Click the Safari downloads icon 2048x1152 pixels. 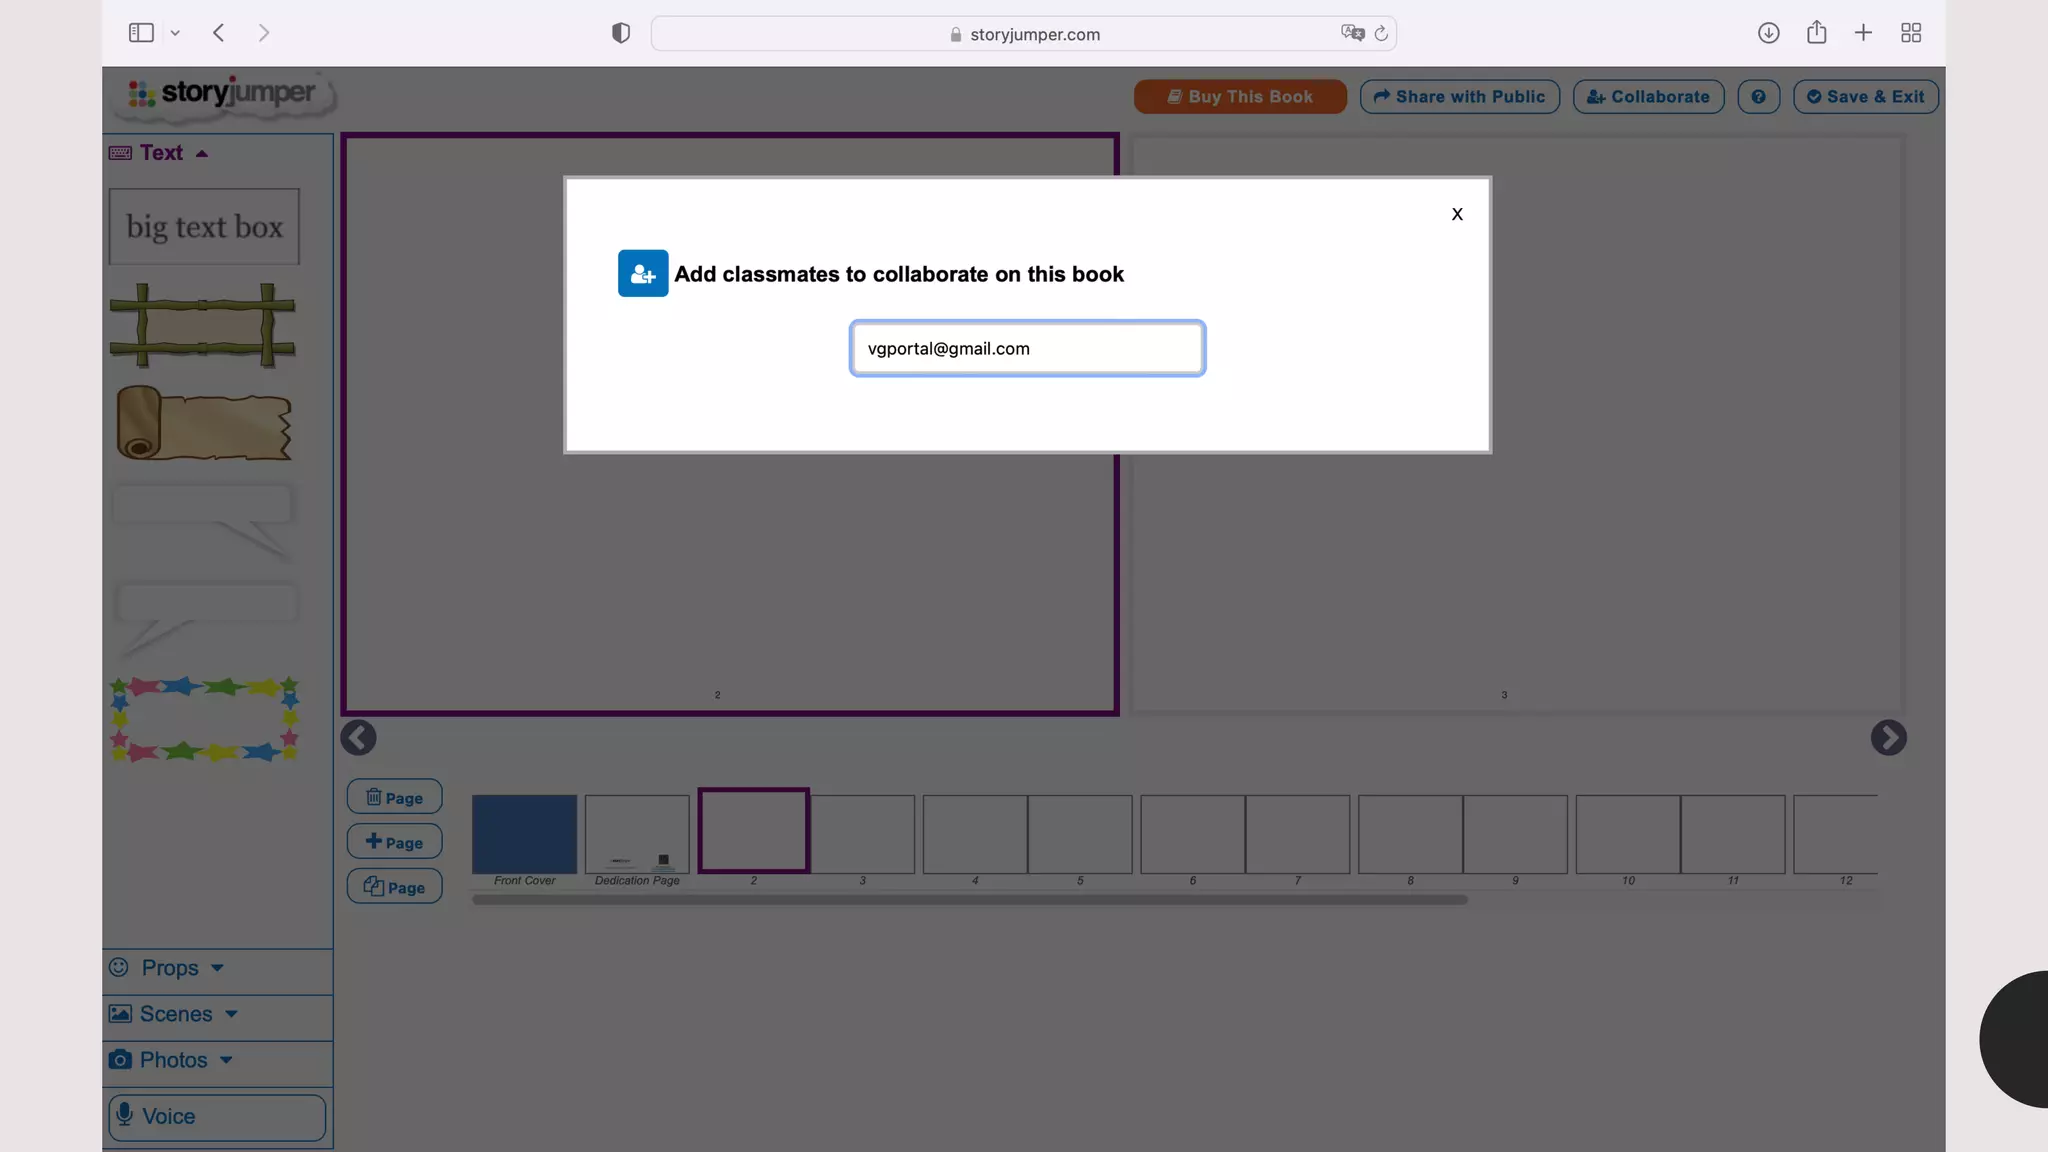pos(1768,33)
